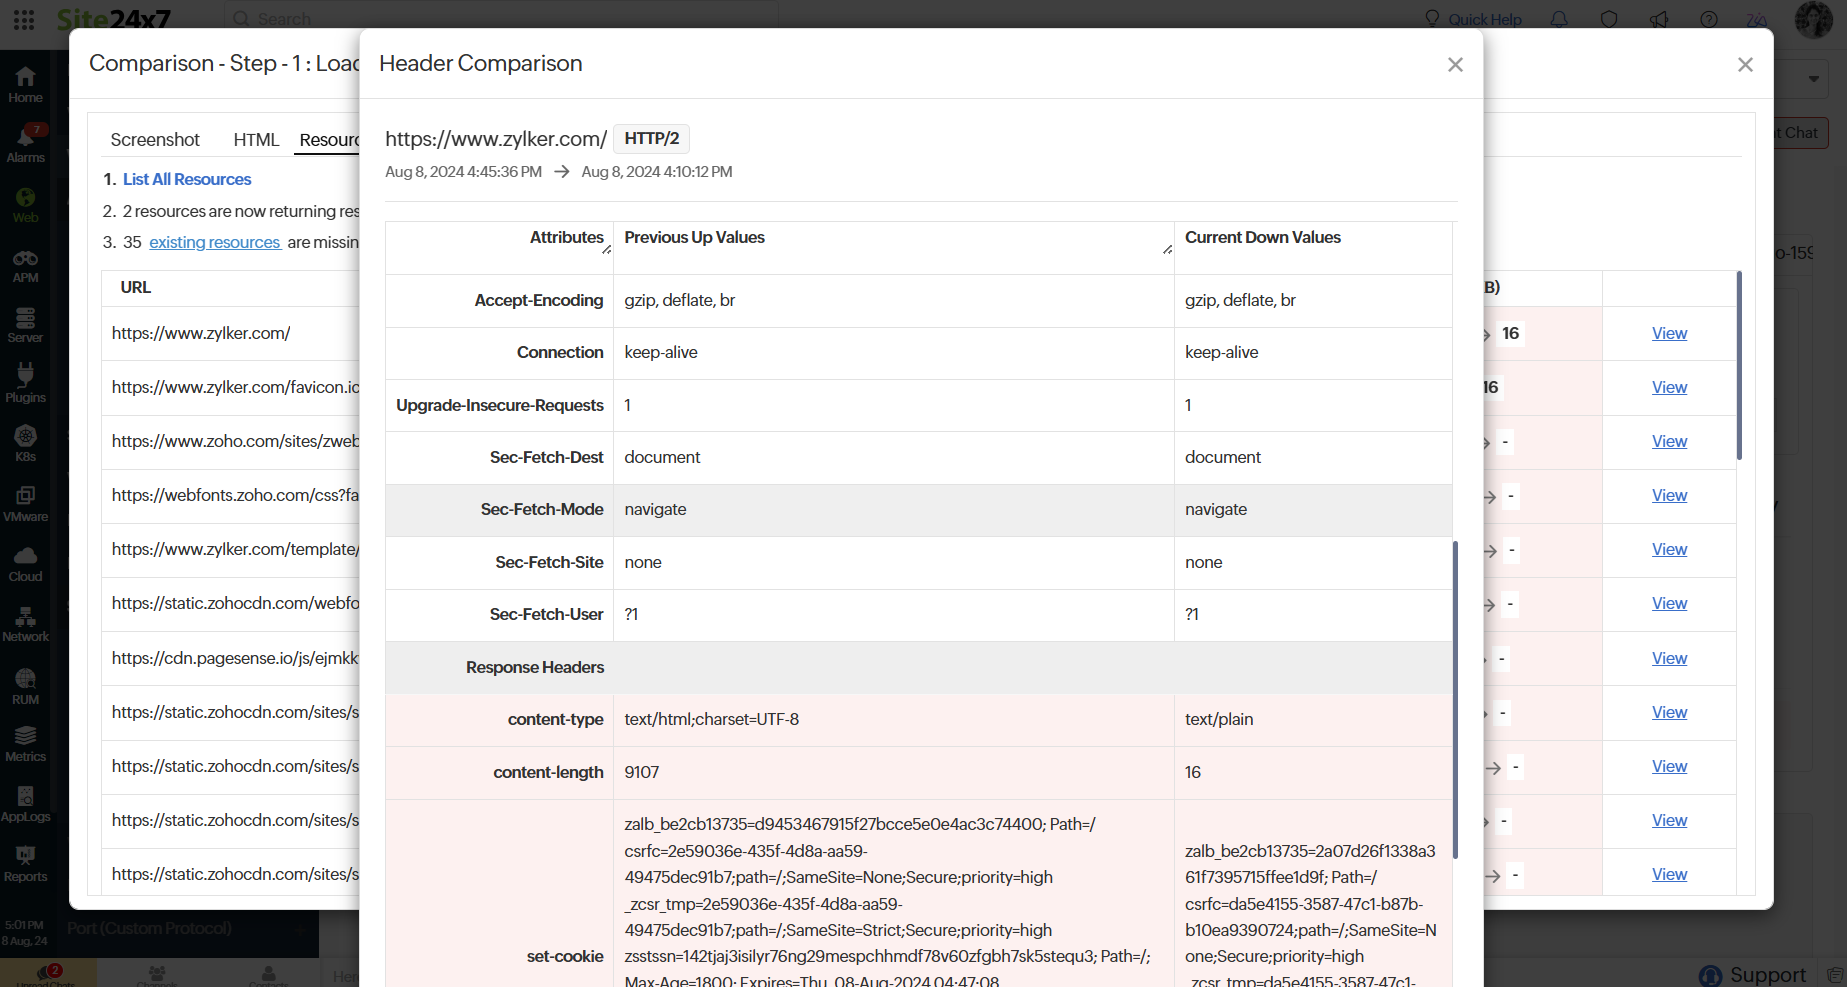The width and height of the screenshot is (1847, 987).
Task: Select the Server monitoring icon
Action: [x=25, y=320]
